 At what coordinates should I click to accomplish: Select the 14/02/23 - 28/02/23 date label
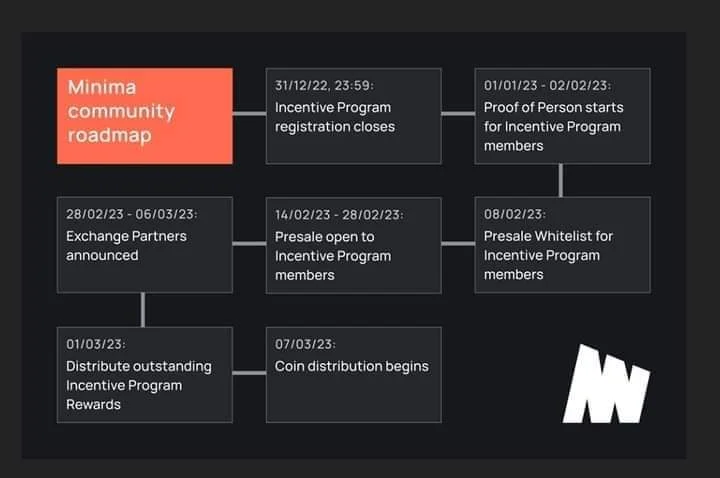point(339,215)
